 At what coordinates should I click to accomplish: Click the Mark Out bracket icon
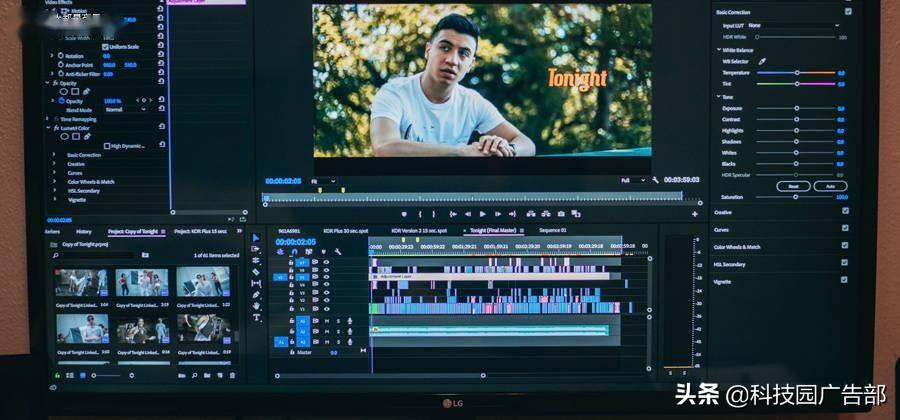pos(434,214)
